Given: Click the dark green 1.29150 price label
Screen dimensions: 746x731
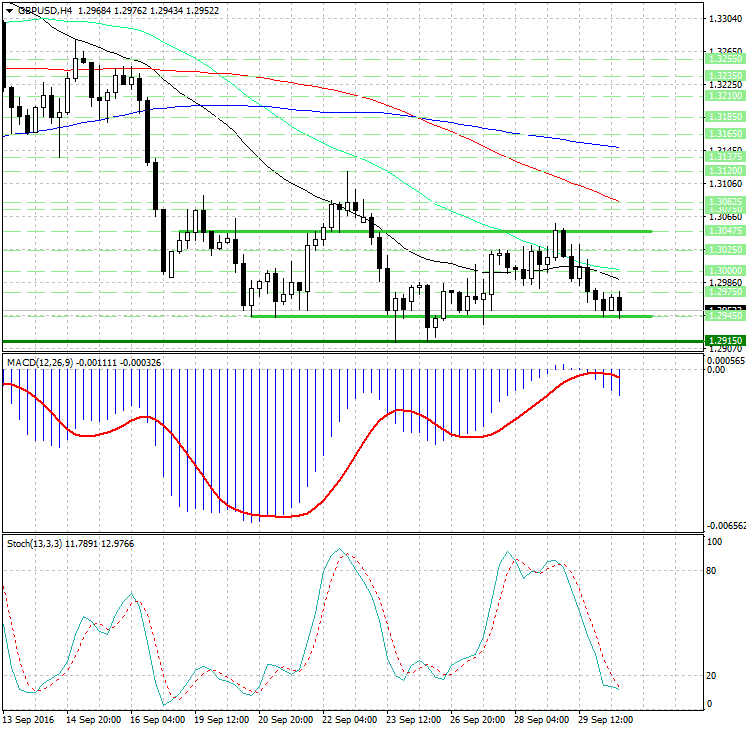Looking at the screenshot, I should pyautogui.click(x=723, y=341).
